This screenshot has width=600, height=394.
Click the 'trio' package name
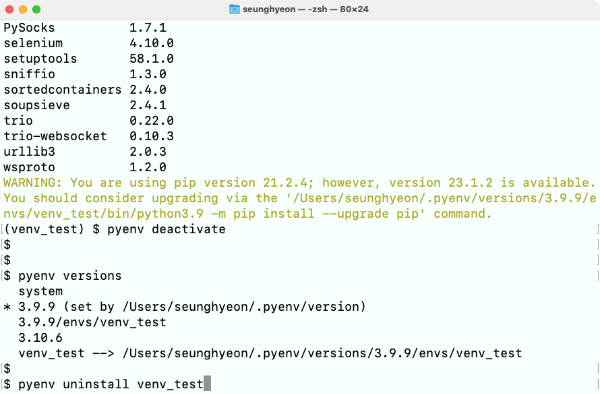tap(18, 121)
